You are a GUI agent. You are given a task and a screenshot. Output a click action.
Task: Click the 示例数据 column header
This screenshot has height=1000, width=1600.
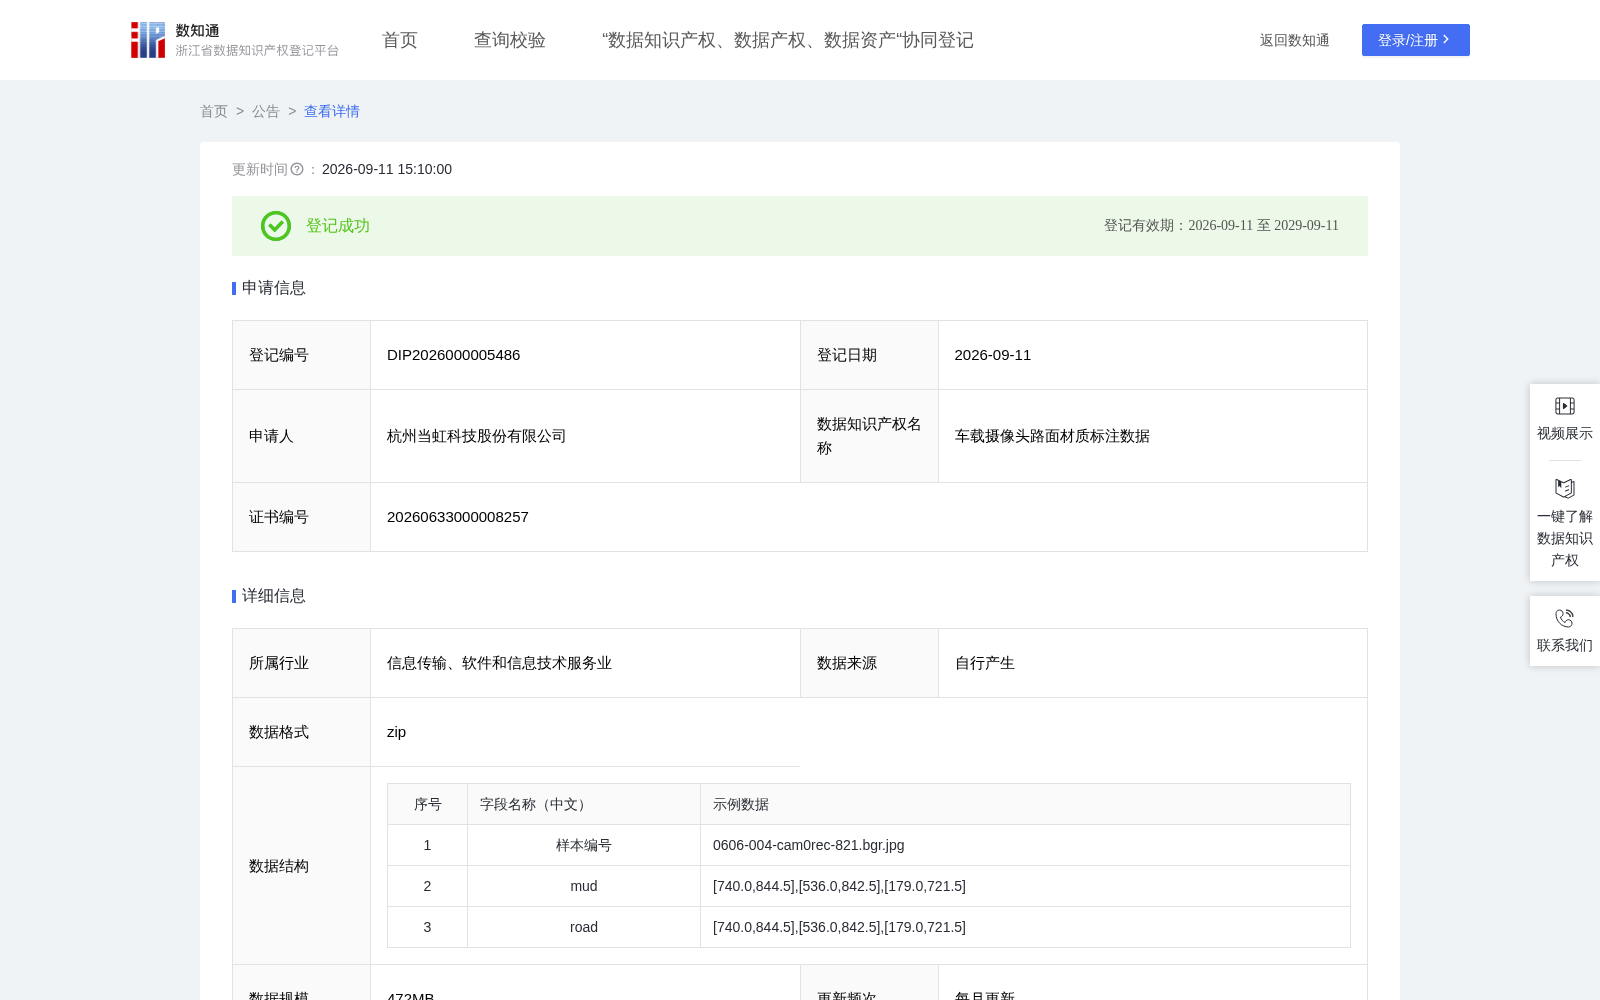pos(741,804)
